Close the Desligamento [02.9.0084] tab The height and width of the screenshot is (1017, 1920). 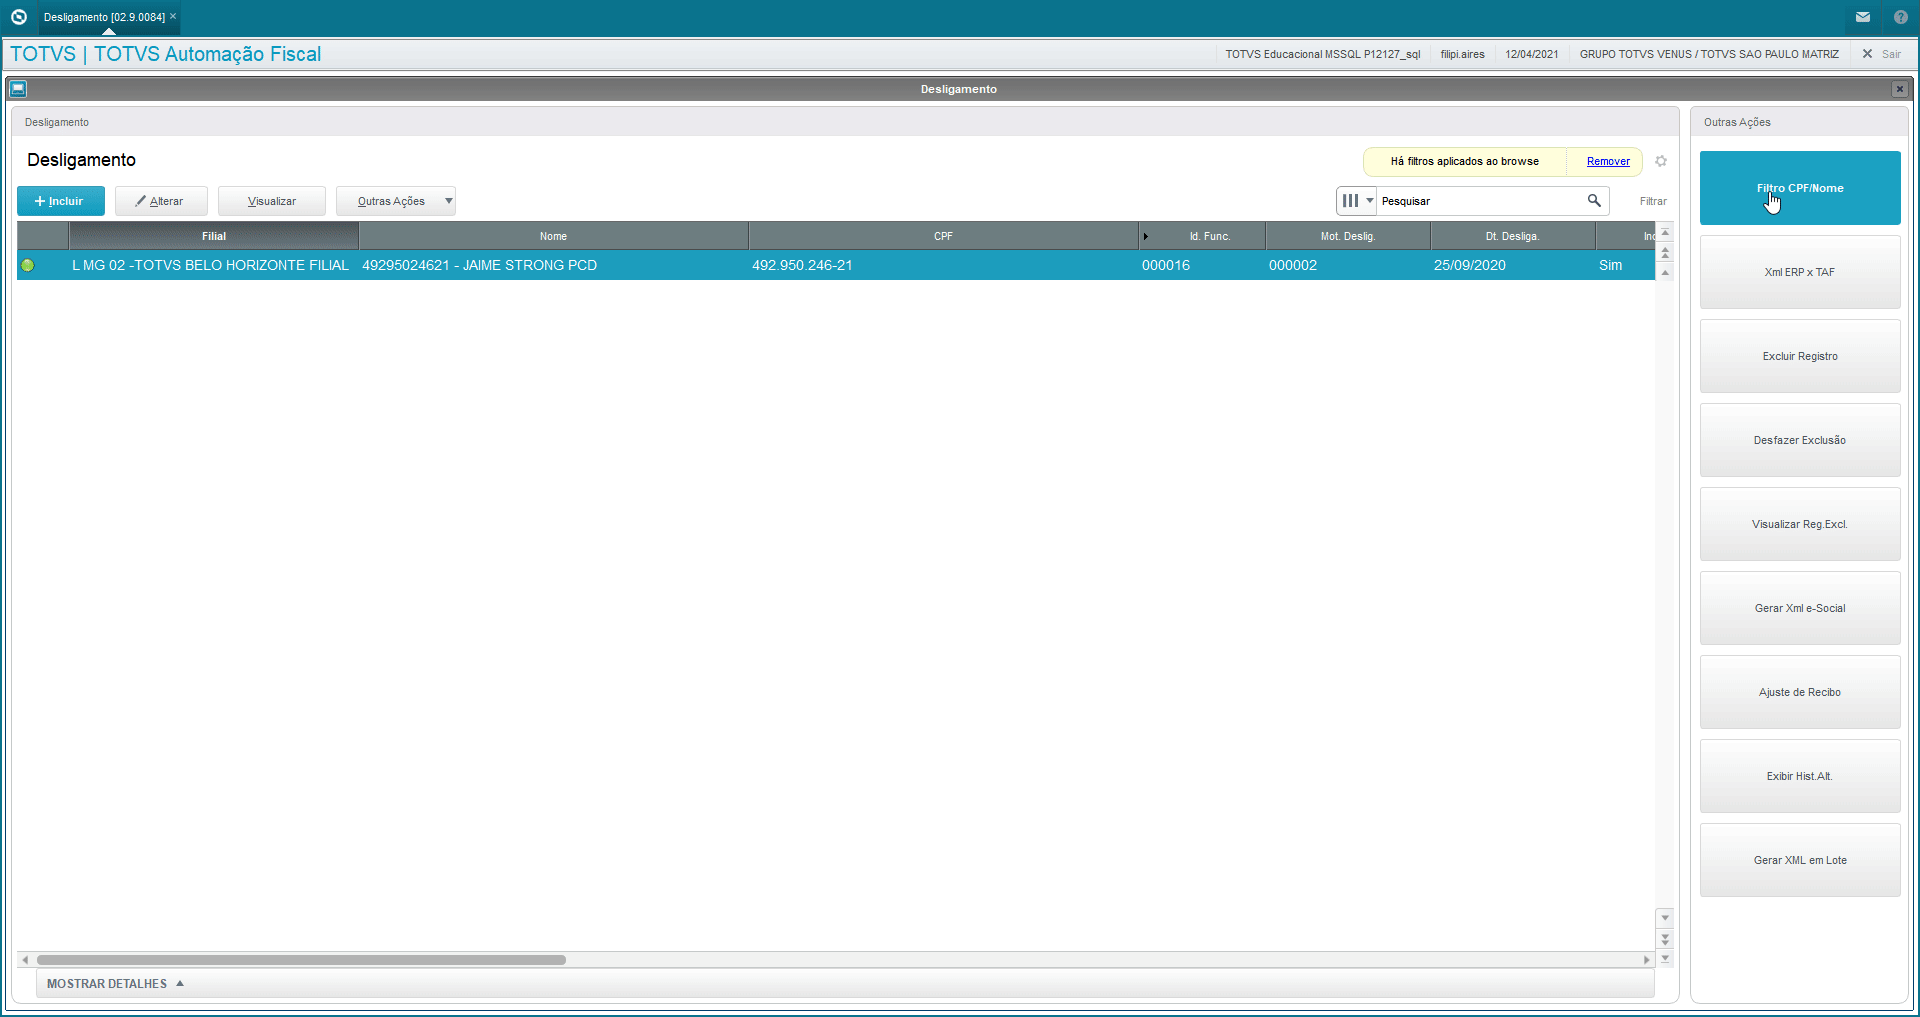173,16
